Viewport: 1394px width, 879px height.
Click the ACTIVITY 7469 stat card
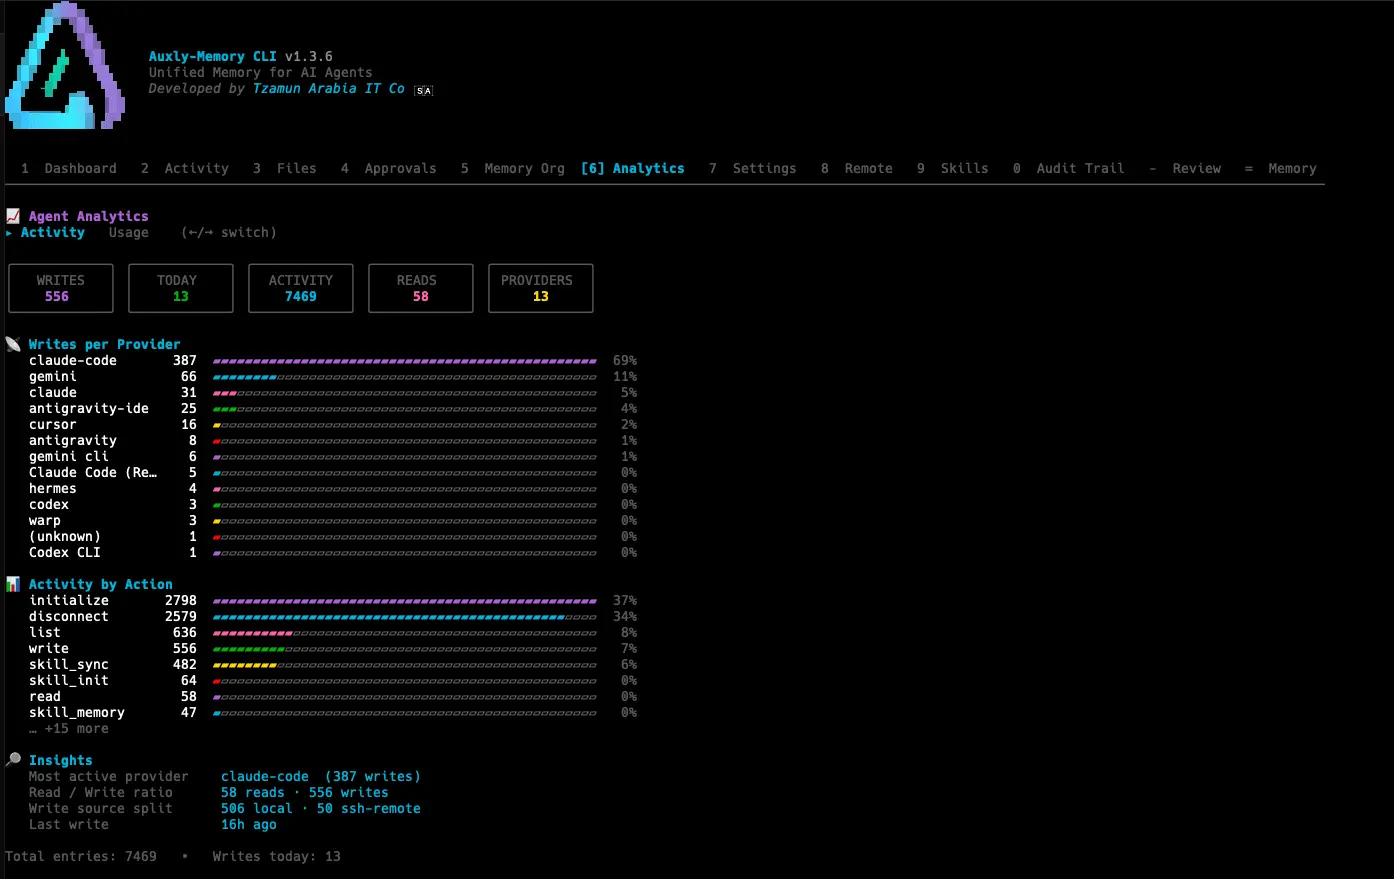301,288
